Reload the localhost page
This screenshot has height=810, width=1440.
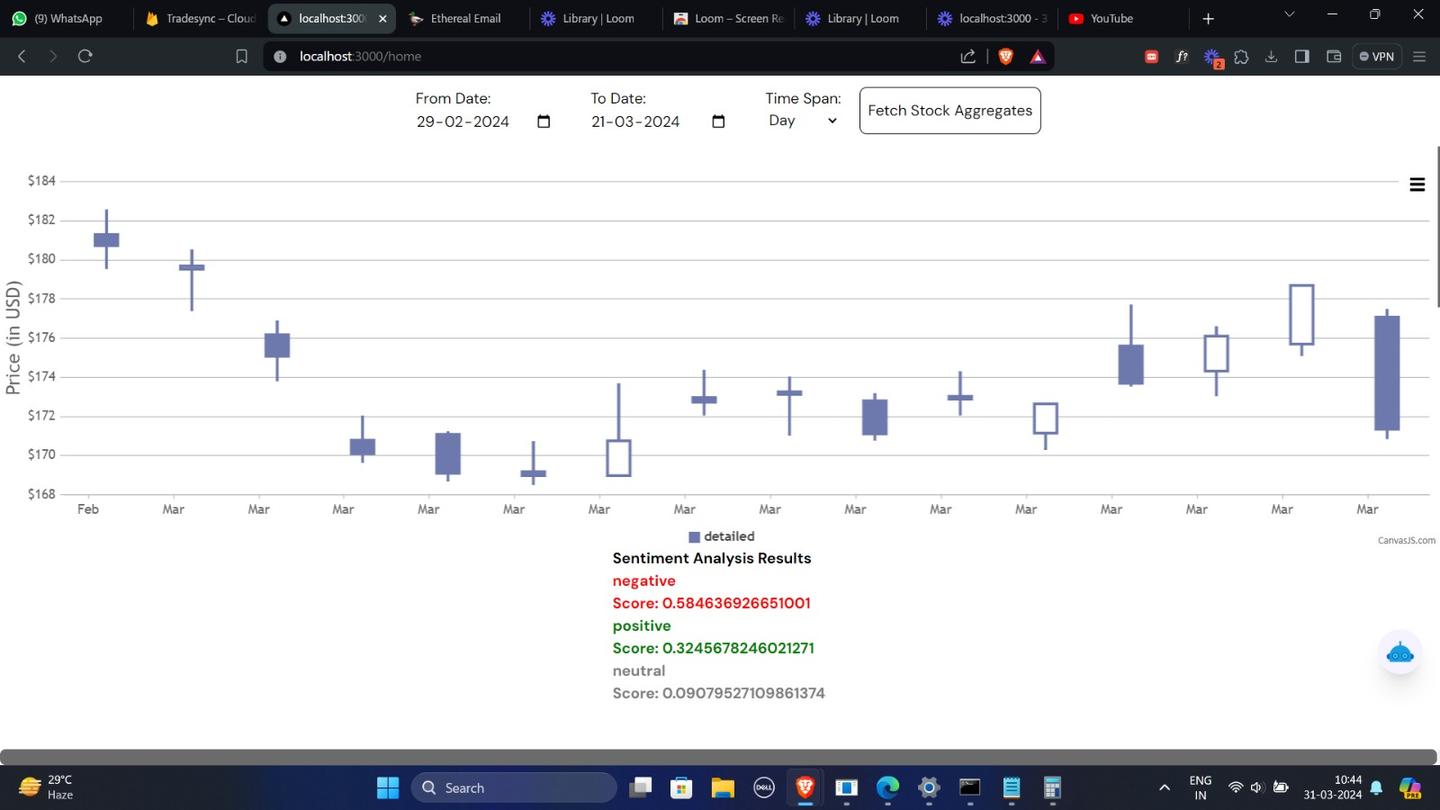[85, 57]
